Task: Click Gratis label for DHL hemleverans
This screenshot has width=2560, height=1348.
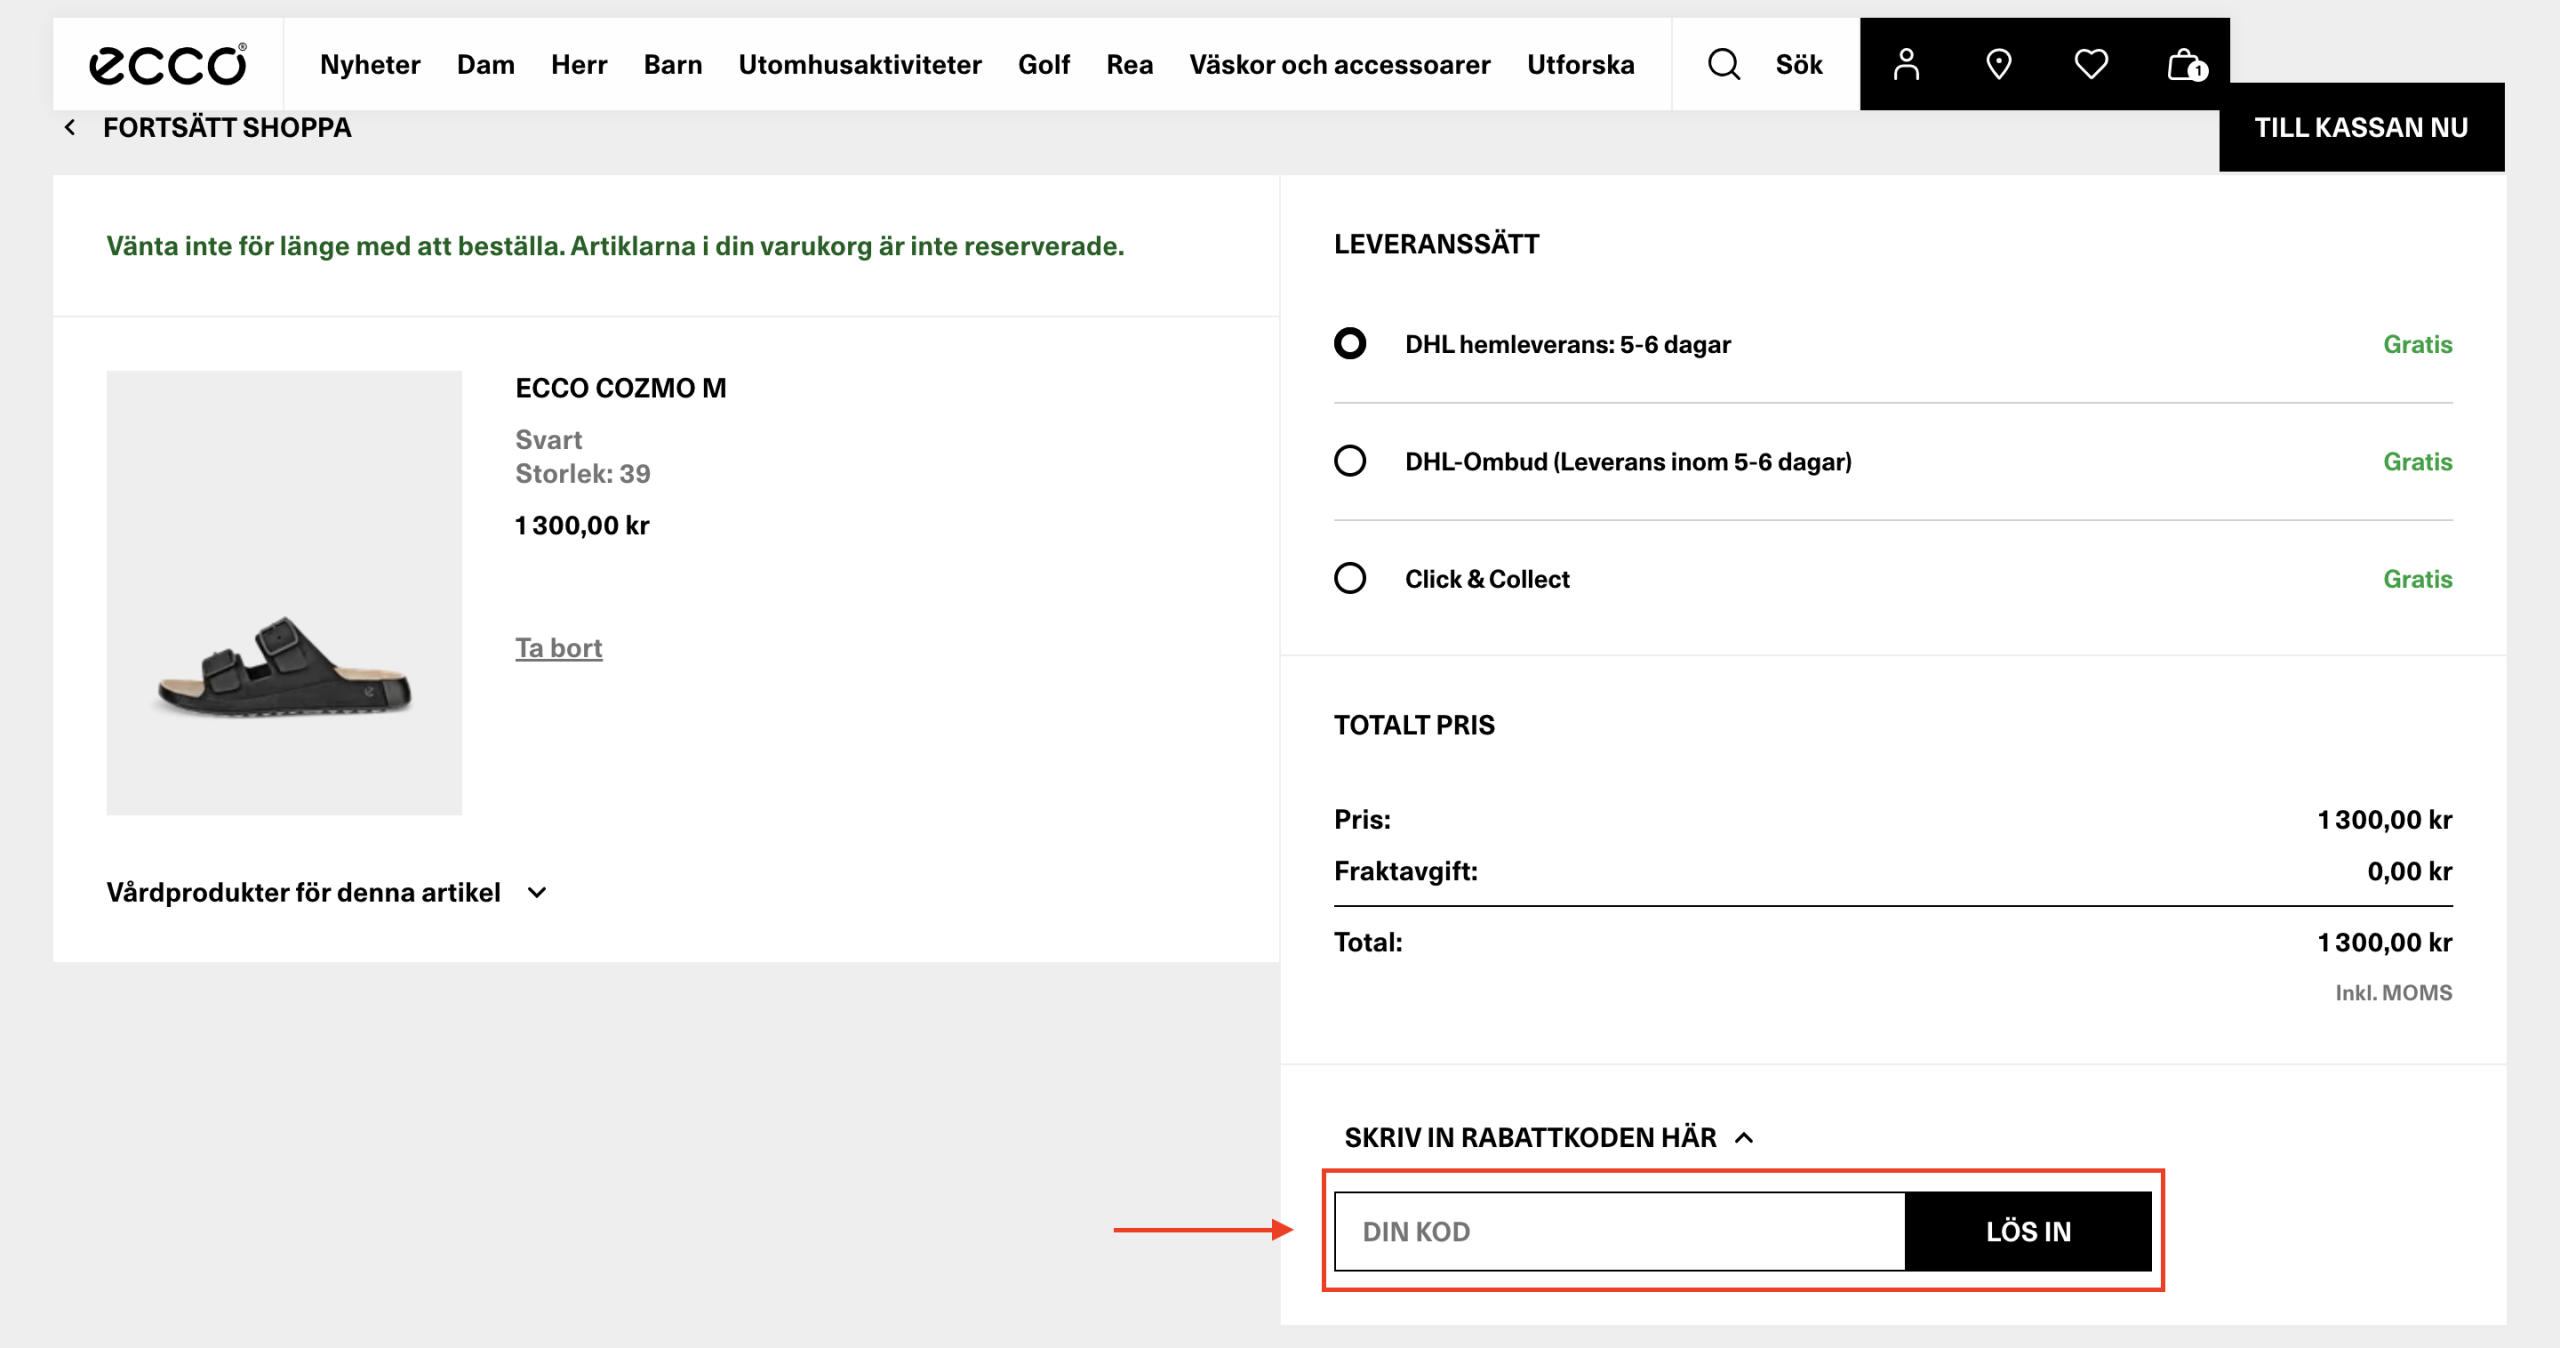Action: [2417, 344]
